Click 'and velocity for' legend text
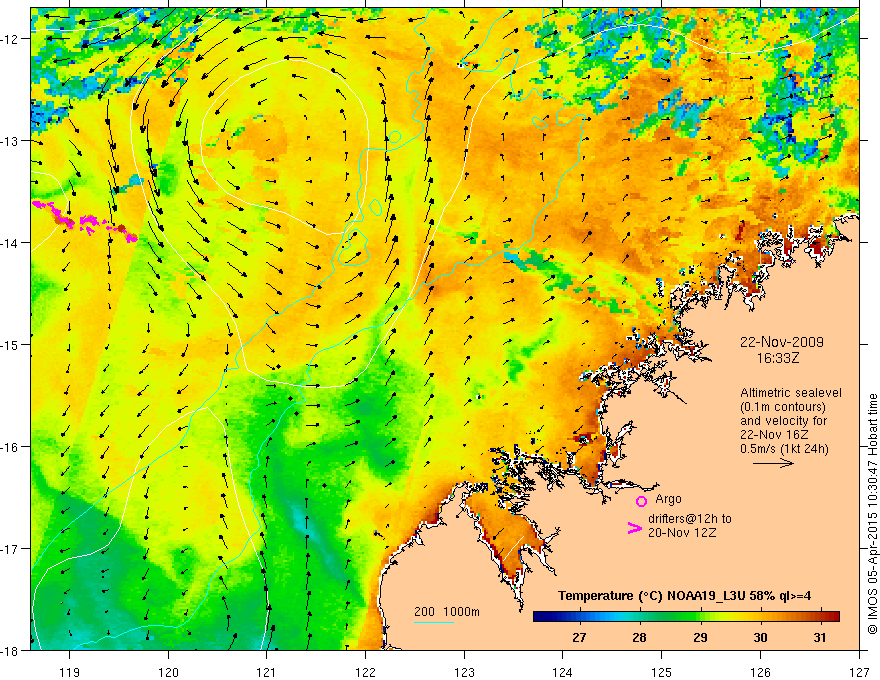The width and height of the screenshot is (880, 680). coord(783,421)
